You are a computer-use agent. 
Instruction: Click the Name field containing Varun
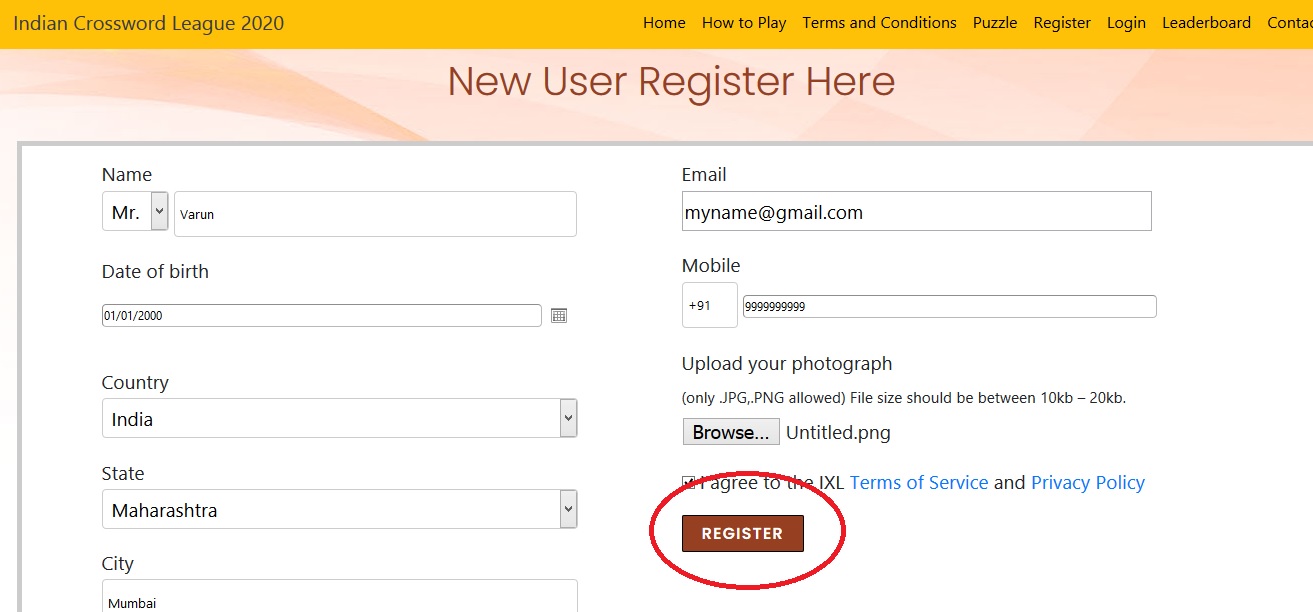[x=375, y=214]
